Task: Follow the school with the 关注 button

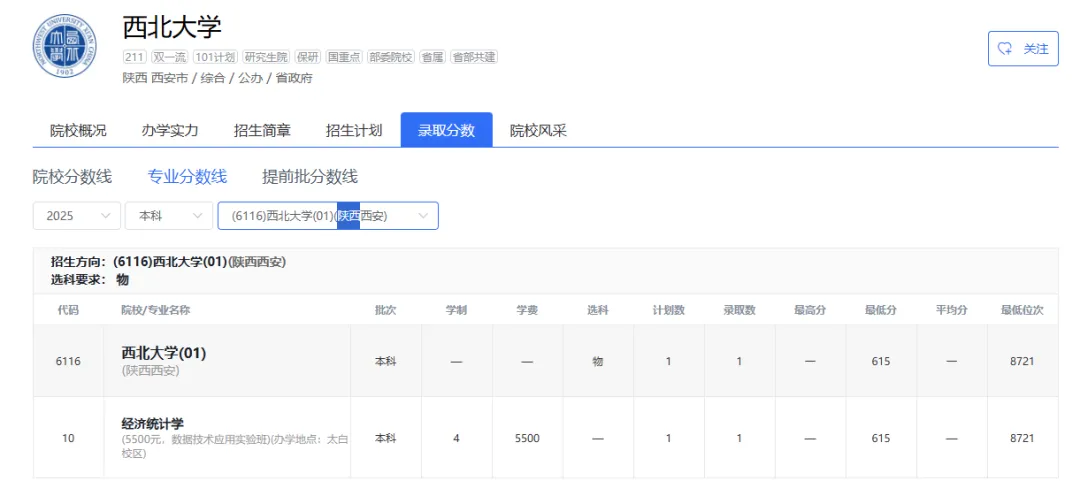Action: (1023, 48)
